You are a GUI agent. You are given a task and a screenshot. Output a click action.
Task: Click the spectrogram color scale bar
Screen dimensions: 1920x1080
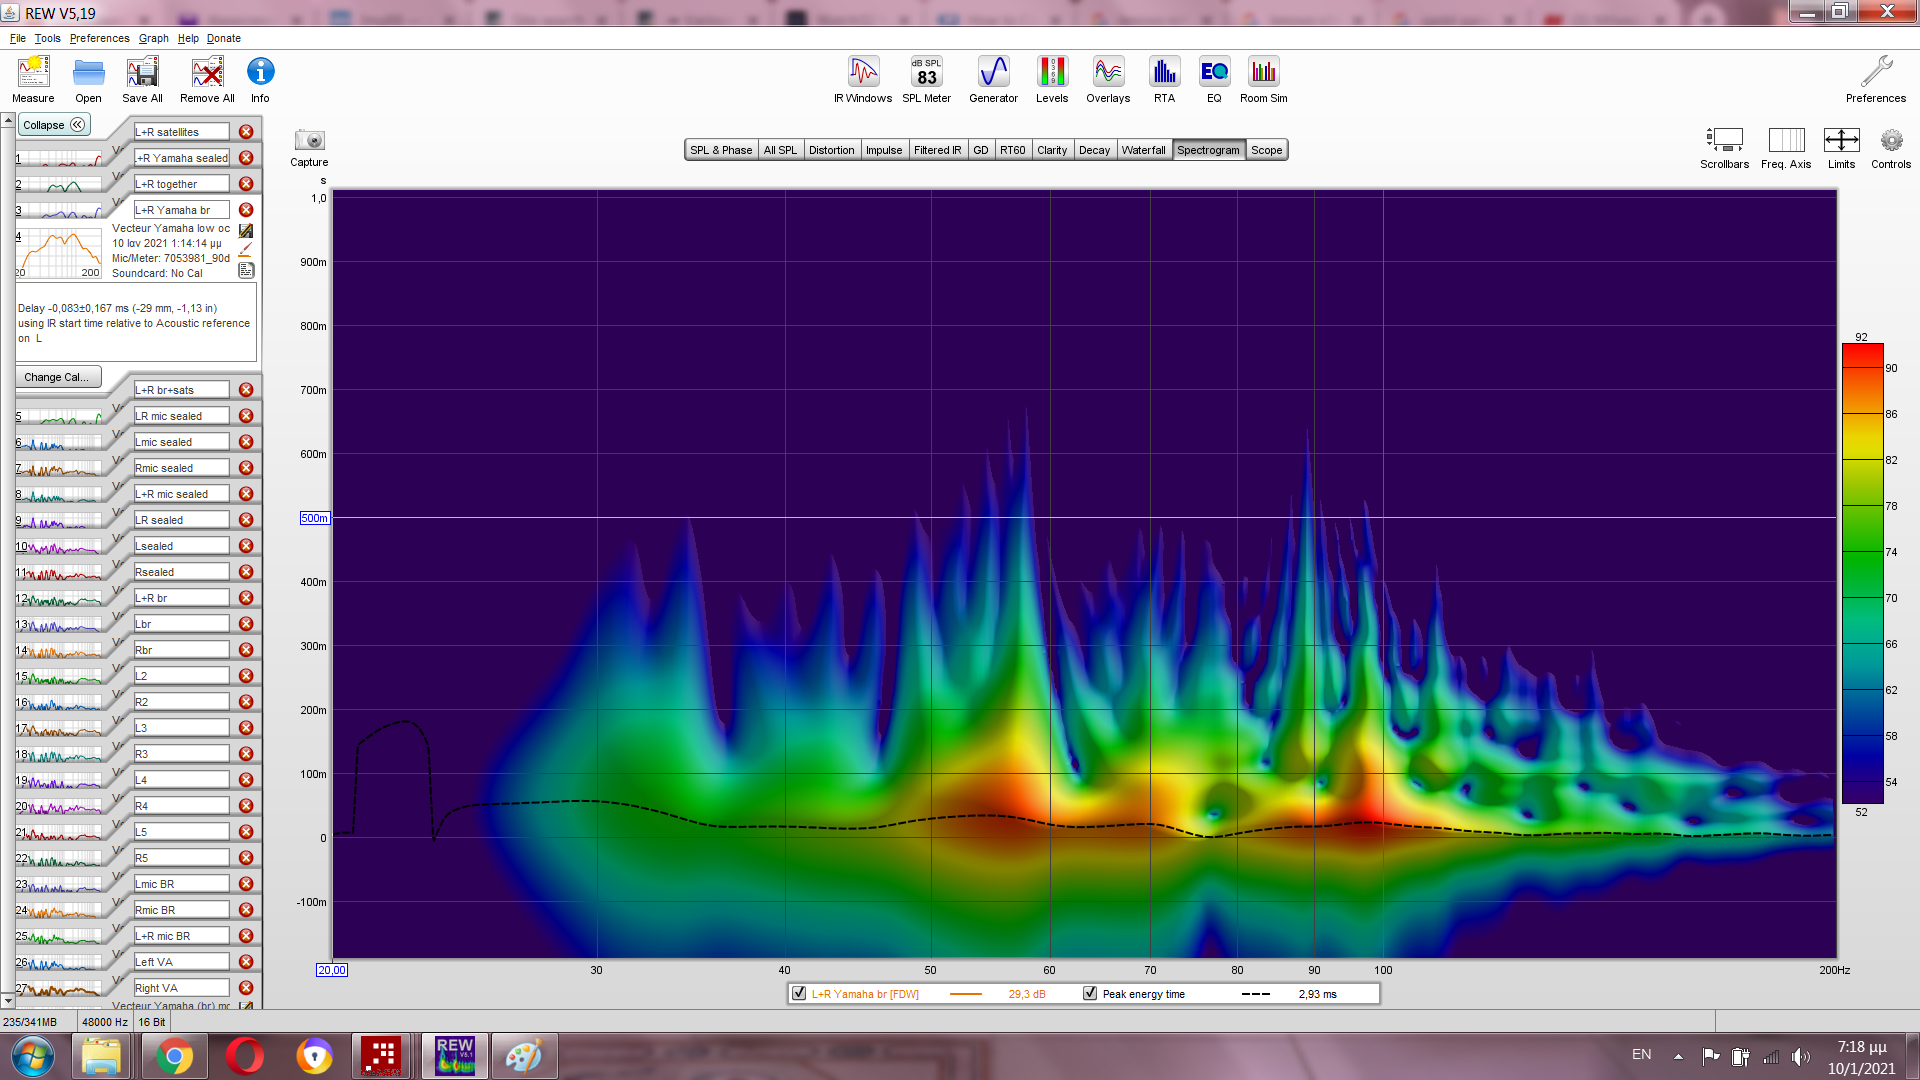pyautogui.click(x=1862, y=572)
